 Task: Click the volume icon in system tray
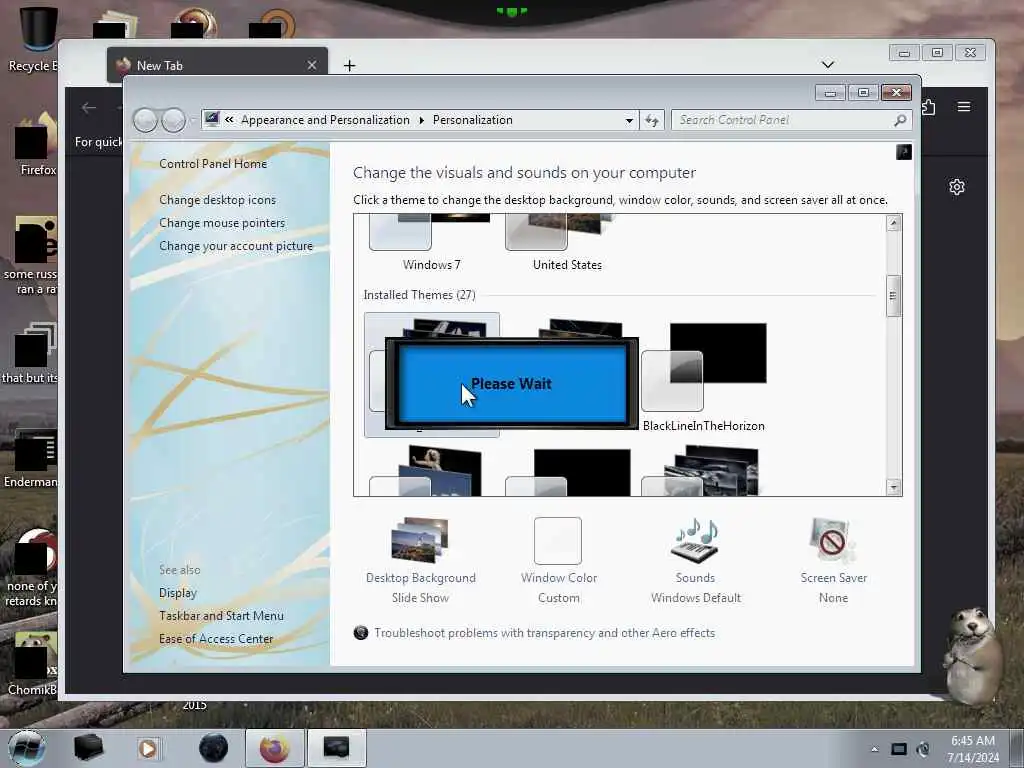(x=923, y=749)
